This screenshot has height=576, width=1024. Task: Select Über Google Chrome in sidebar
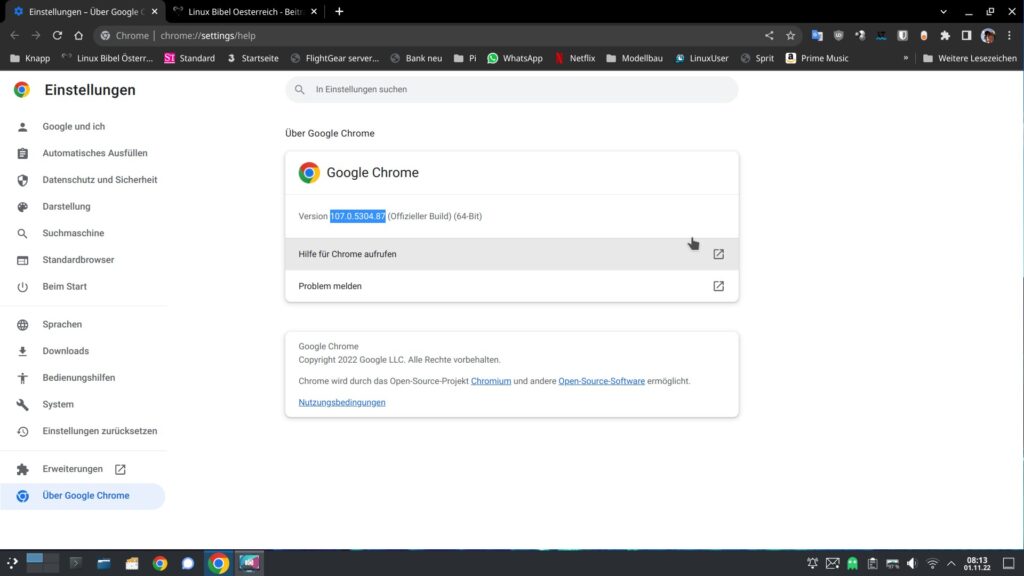83,496
